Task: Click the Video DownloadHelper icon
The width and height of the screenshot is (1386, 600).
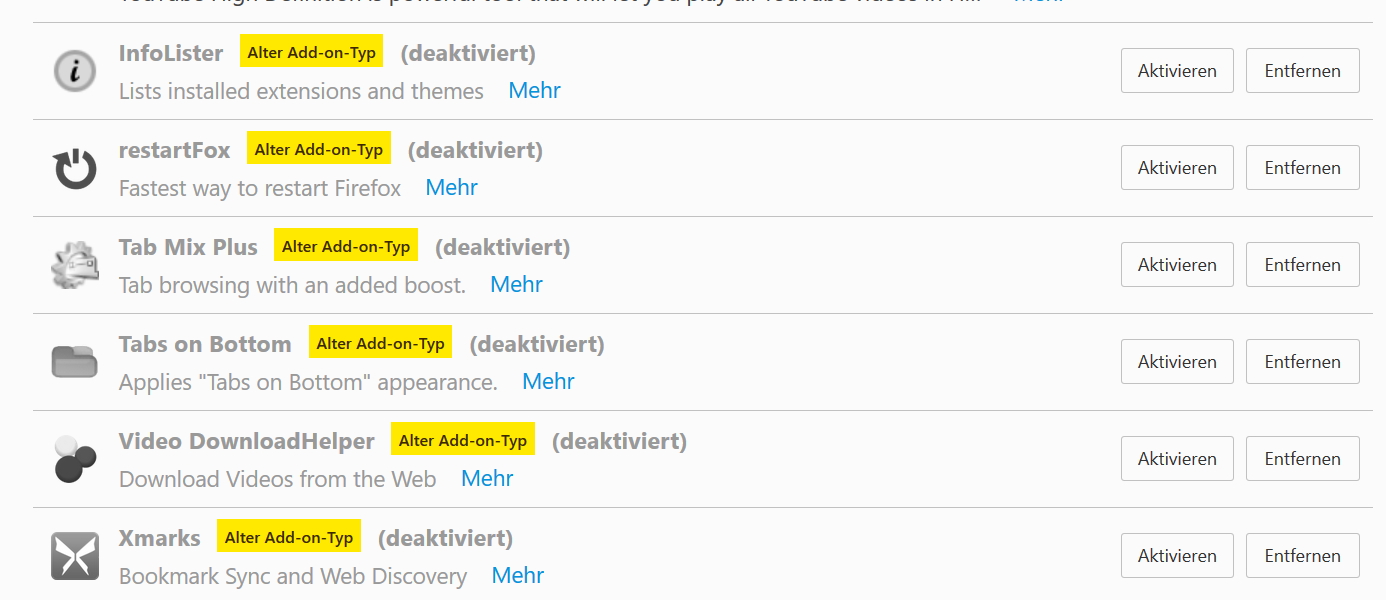Action: [74, 459]
